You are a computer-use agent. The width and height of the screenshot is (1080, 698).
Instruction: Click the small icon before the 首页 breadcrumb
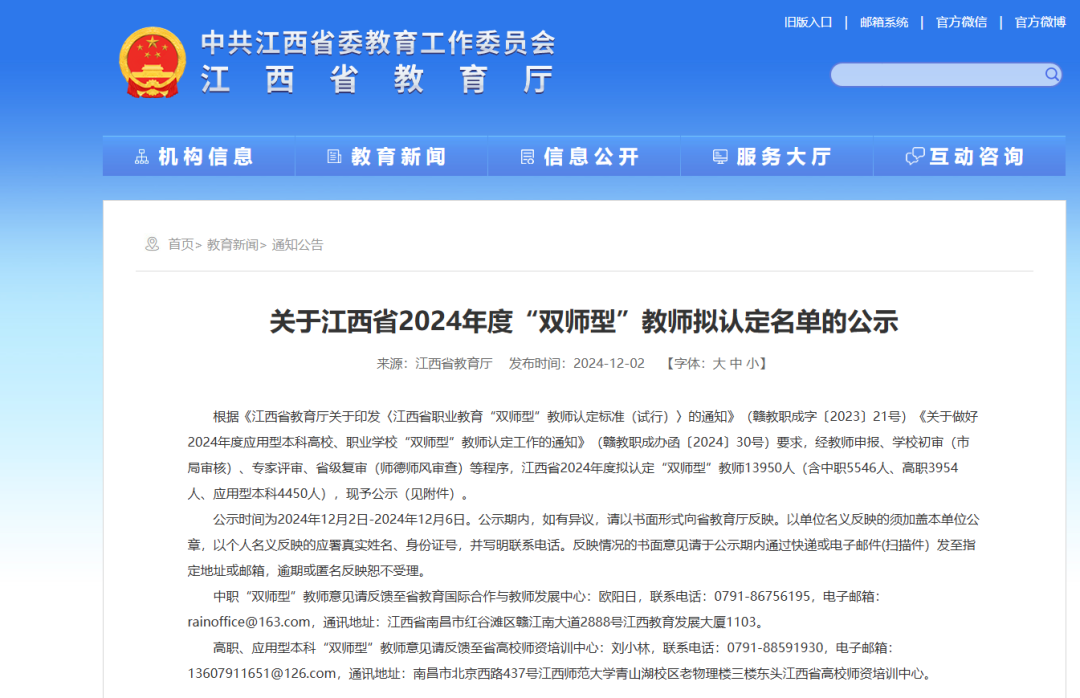(x=152, y=244)
